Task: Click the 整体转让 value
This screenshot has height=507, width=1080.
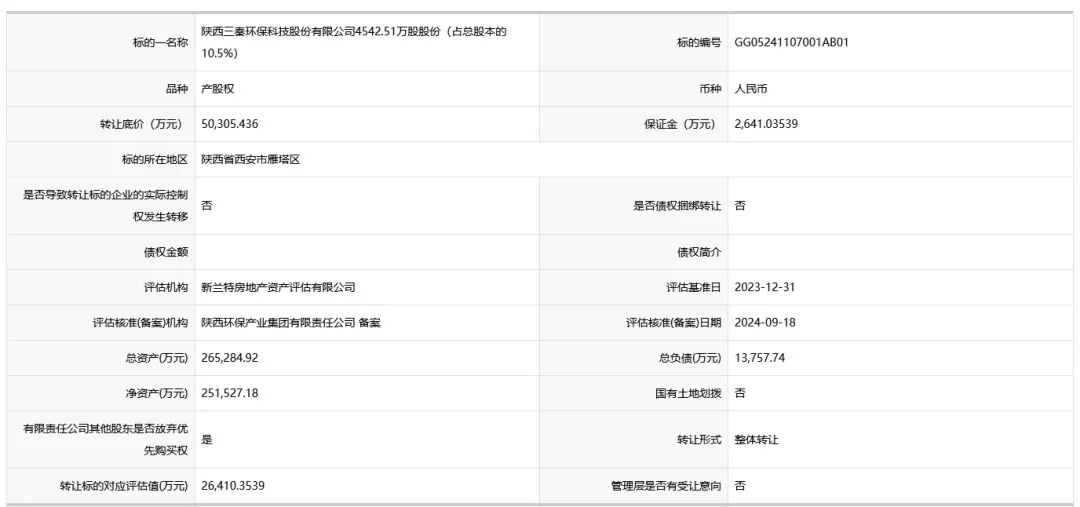Action: (x=756, y=439)
